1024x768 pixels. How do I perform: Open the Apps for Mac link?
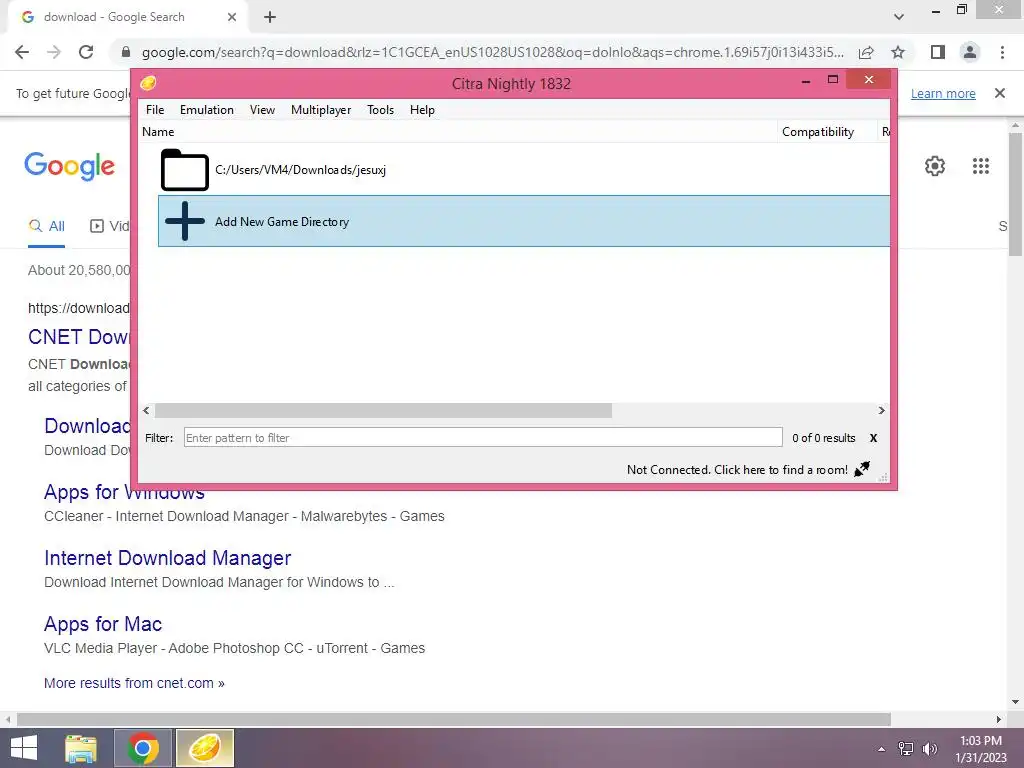click(x=103, y=624)
